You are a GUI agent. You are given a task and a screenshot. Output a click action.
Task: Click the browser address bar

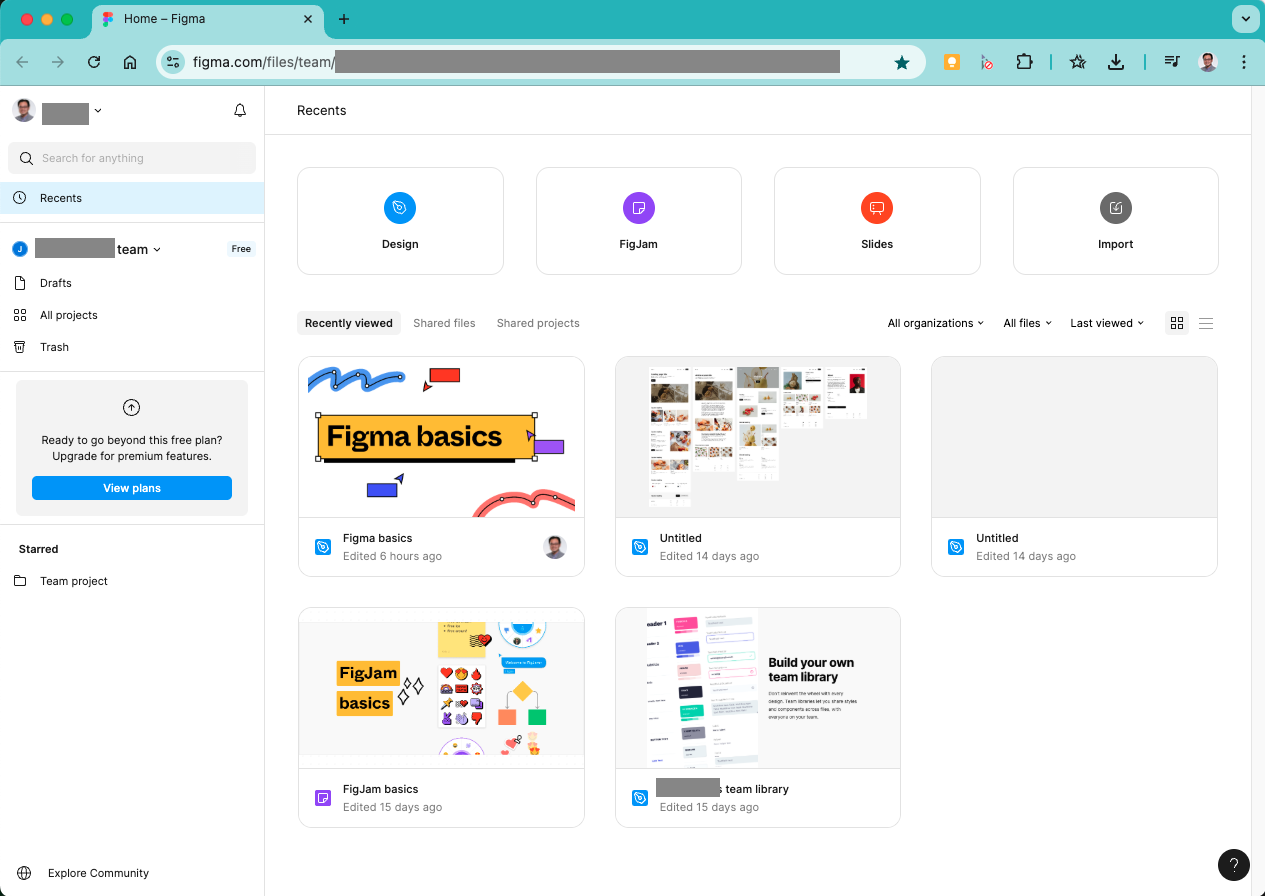click(540, 62)
